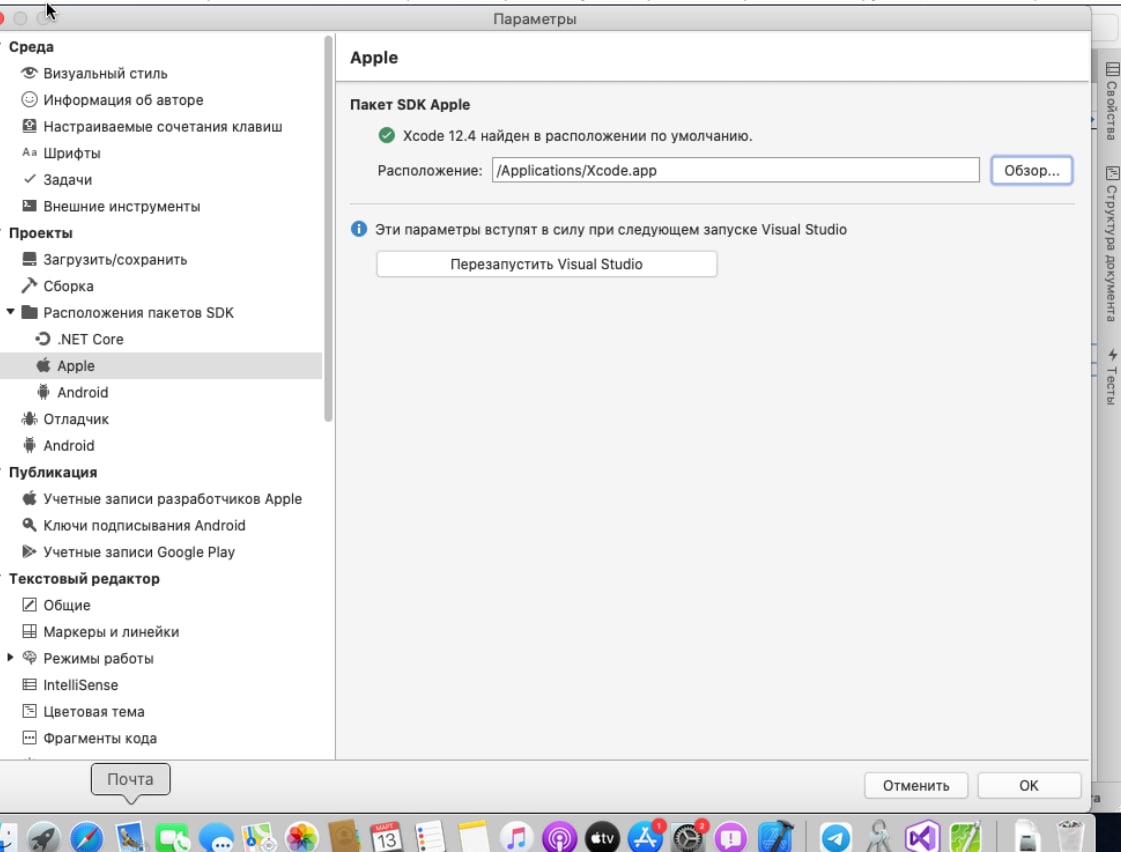Click the Build hammer icon

pos(29,285)
